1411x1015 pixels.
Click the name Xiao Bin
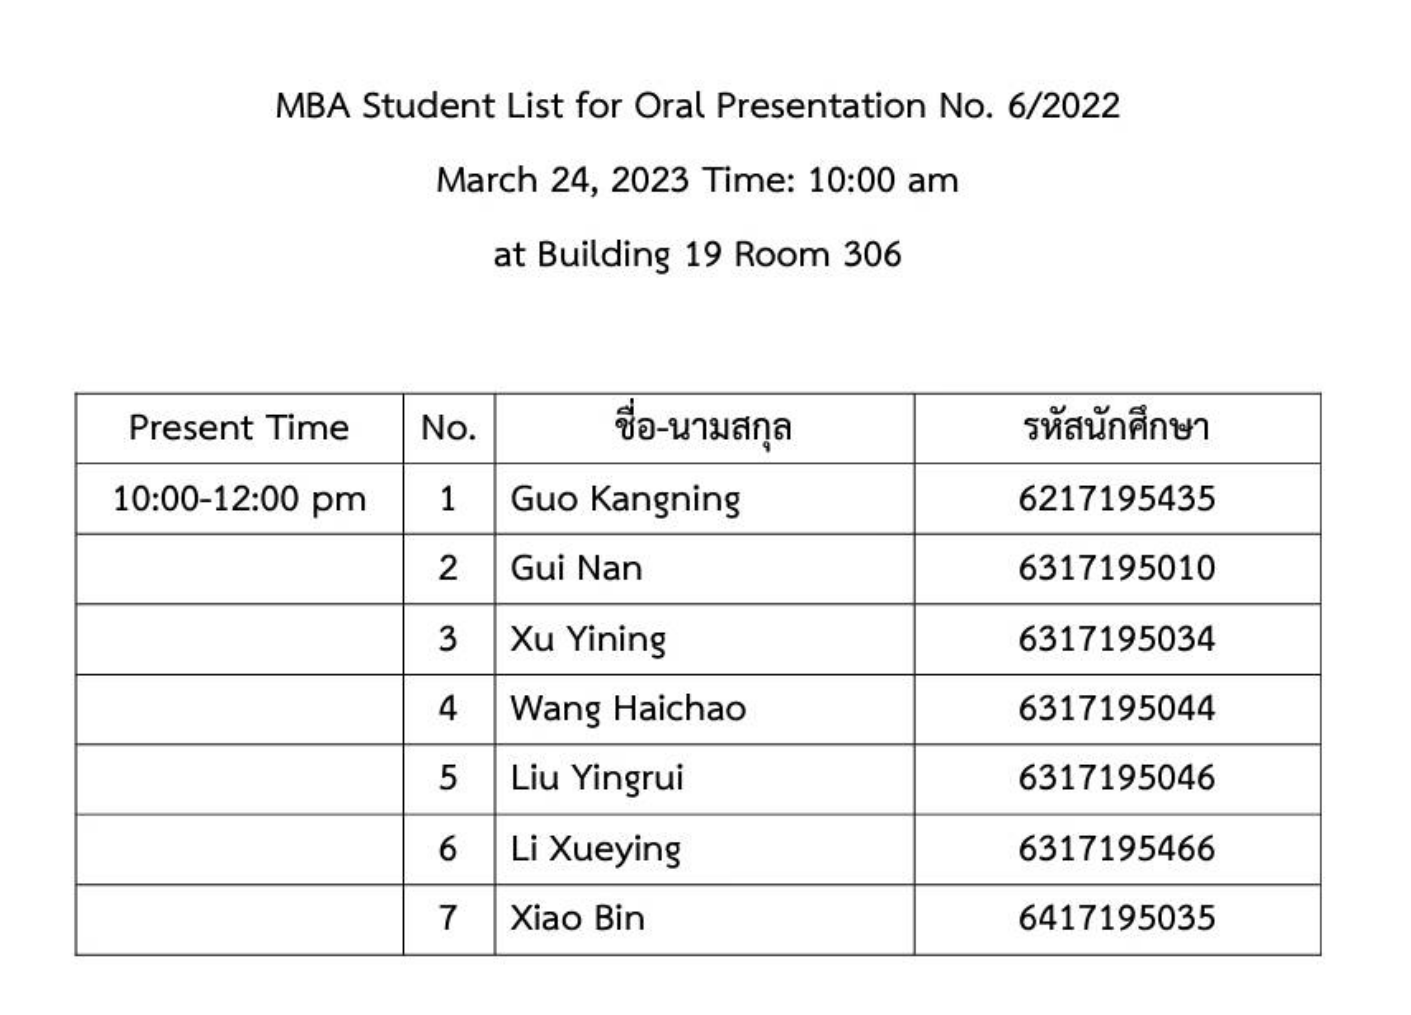577,918
